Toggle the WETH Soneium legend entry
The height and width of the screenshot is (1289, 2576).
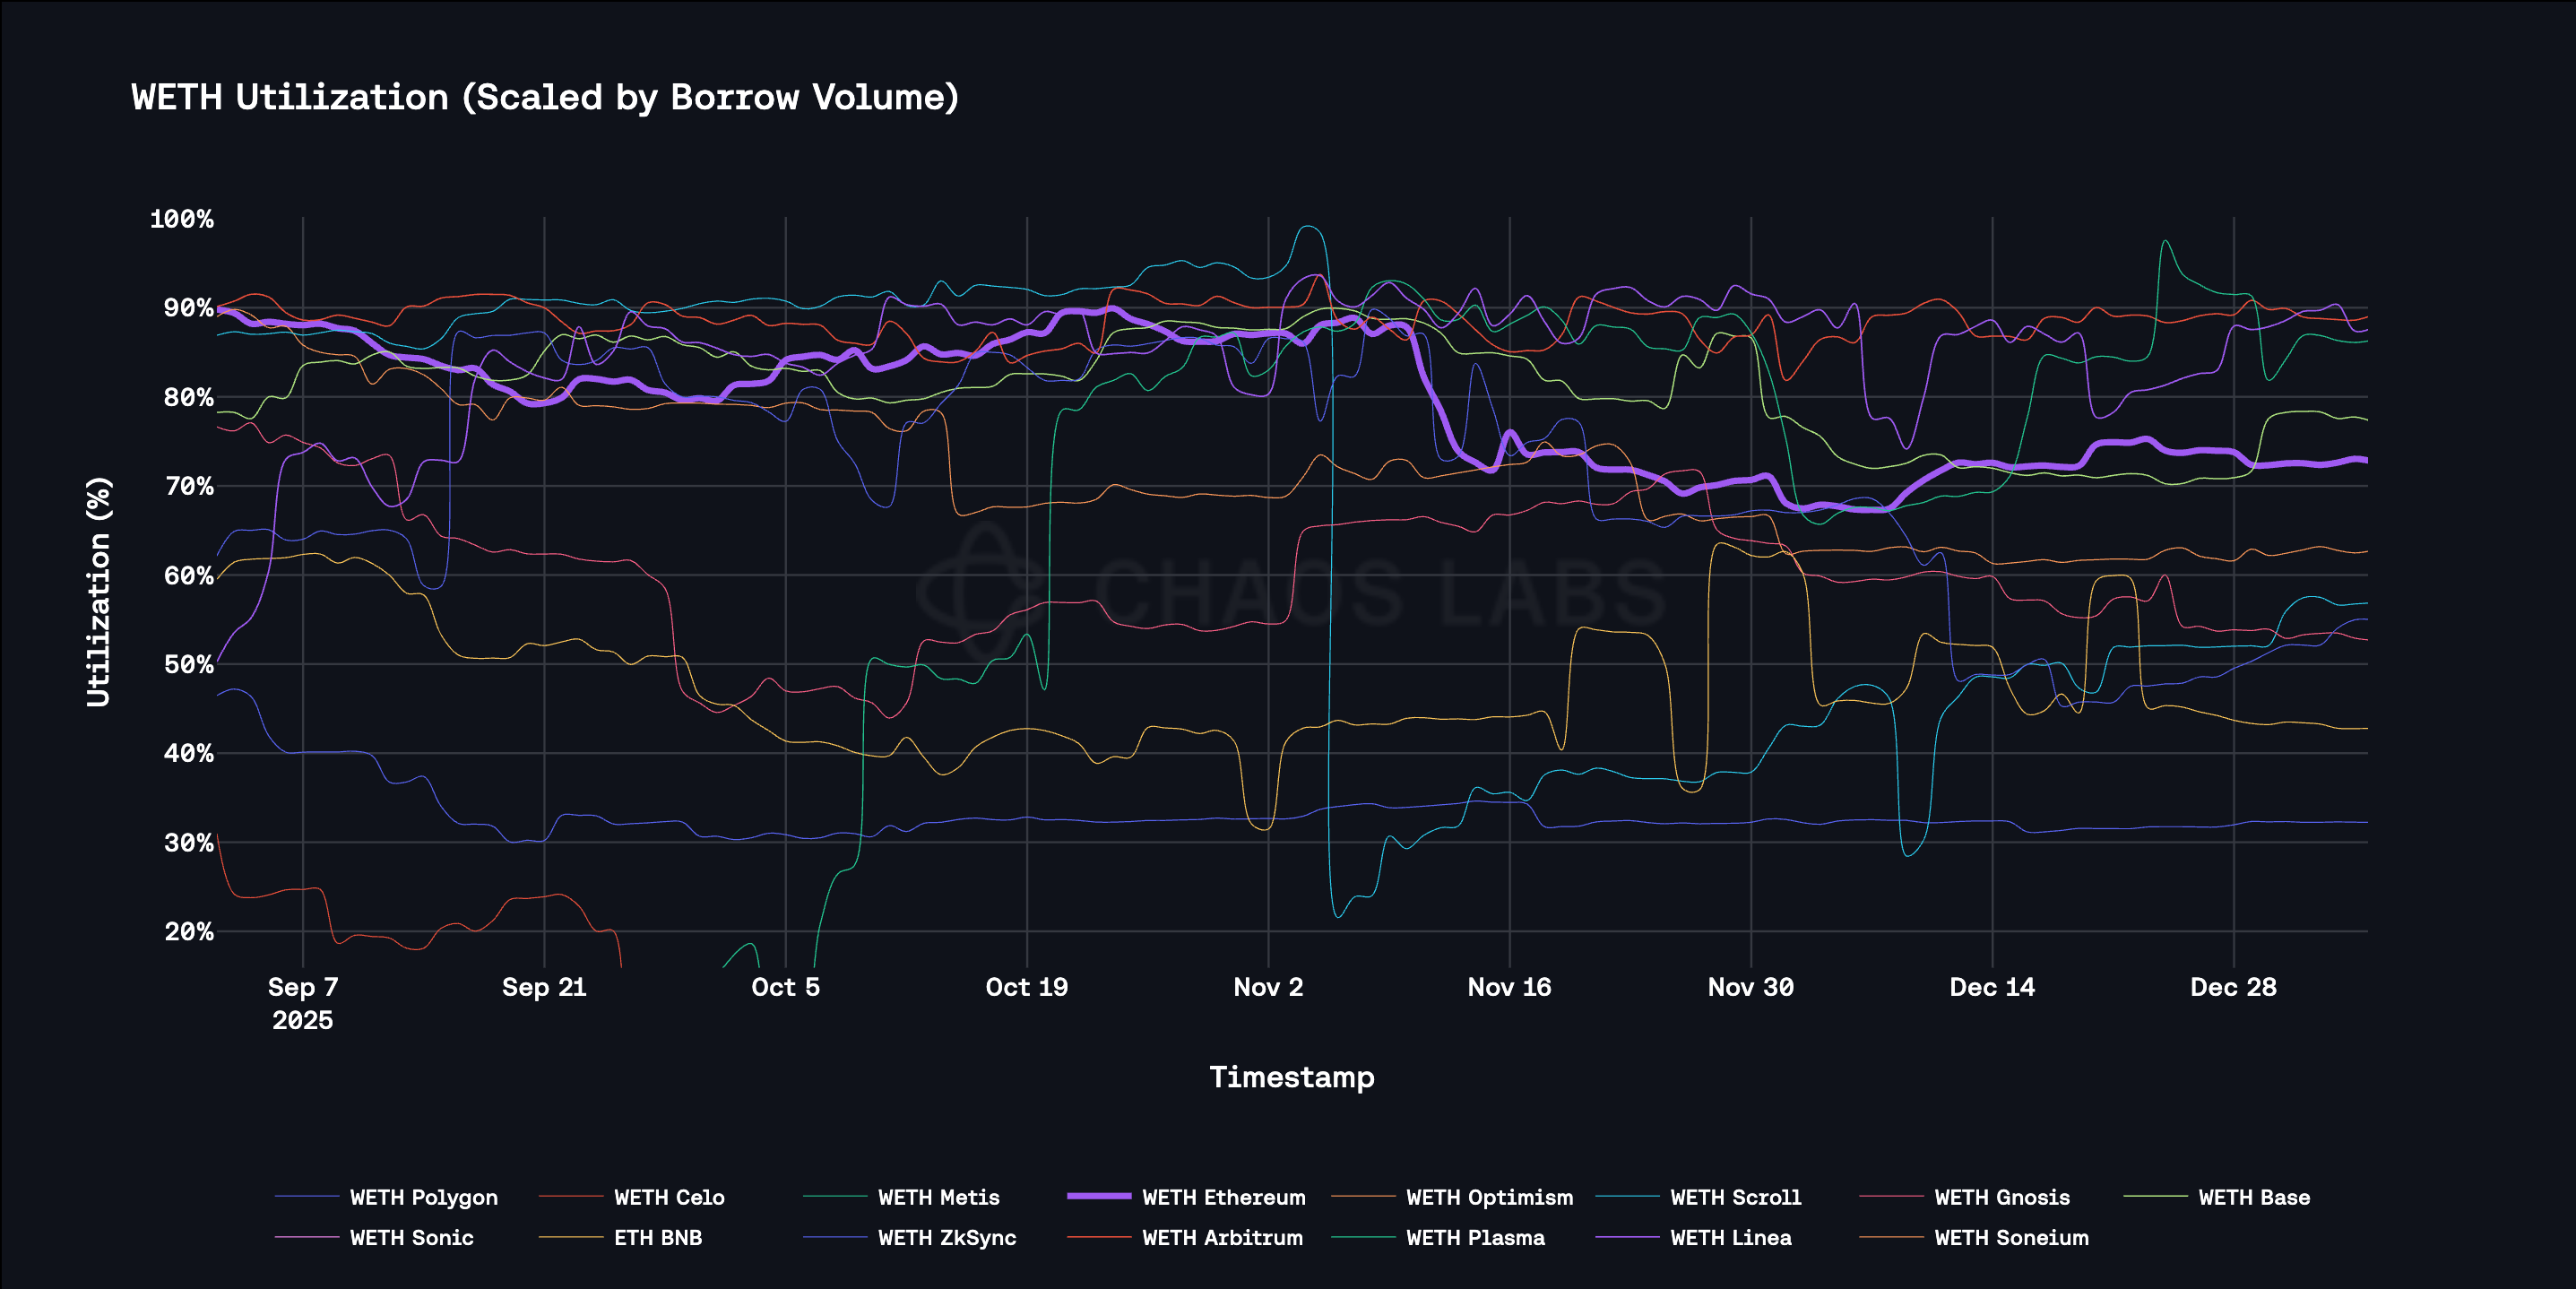pyautogui.click(x=2011, y=1237)
